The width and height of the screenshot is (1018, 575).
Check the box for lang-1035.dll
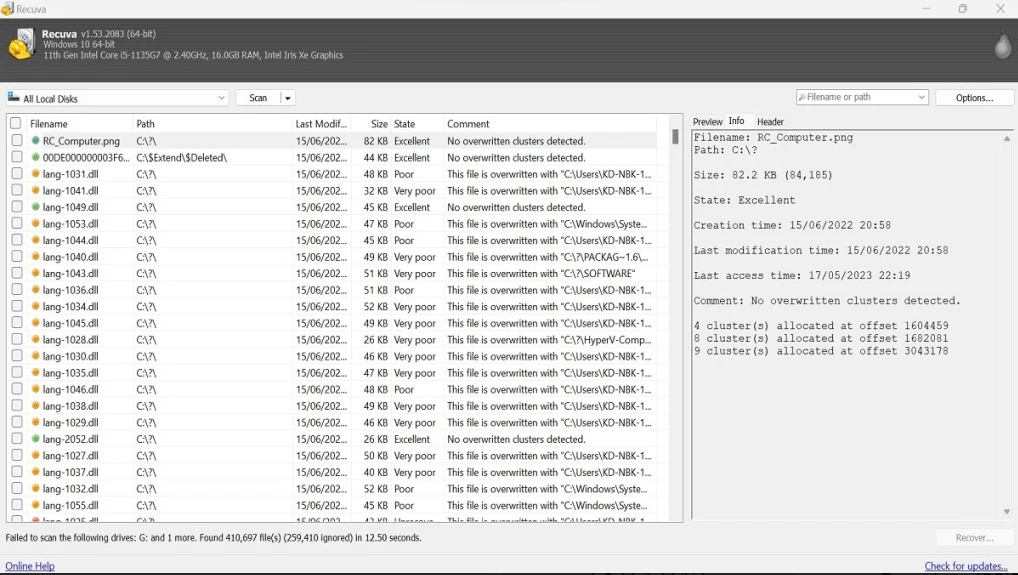17,373
